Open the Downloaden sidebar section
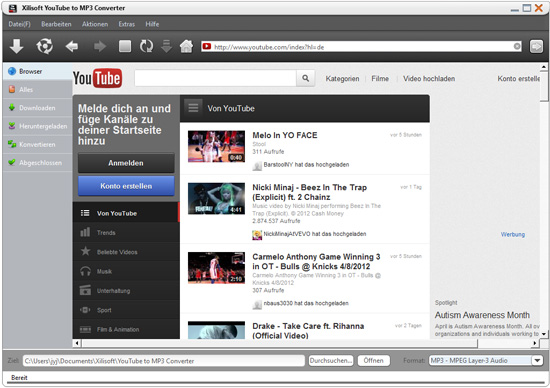 [38, 108]
